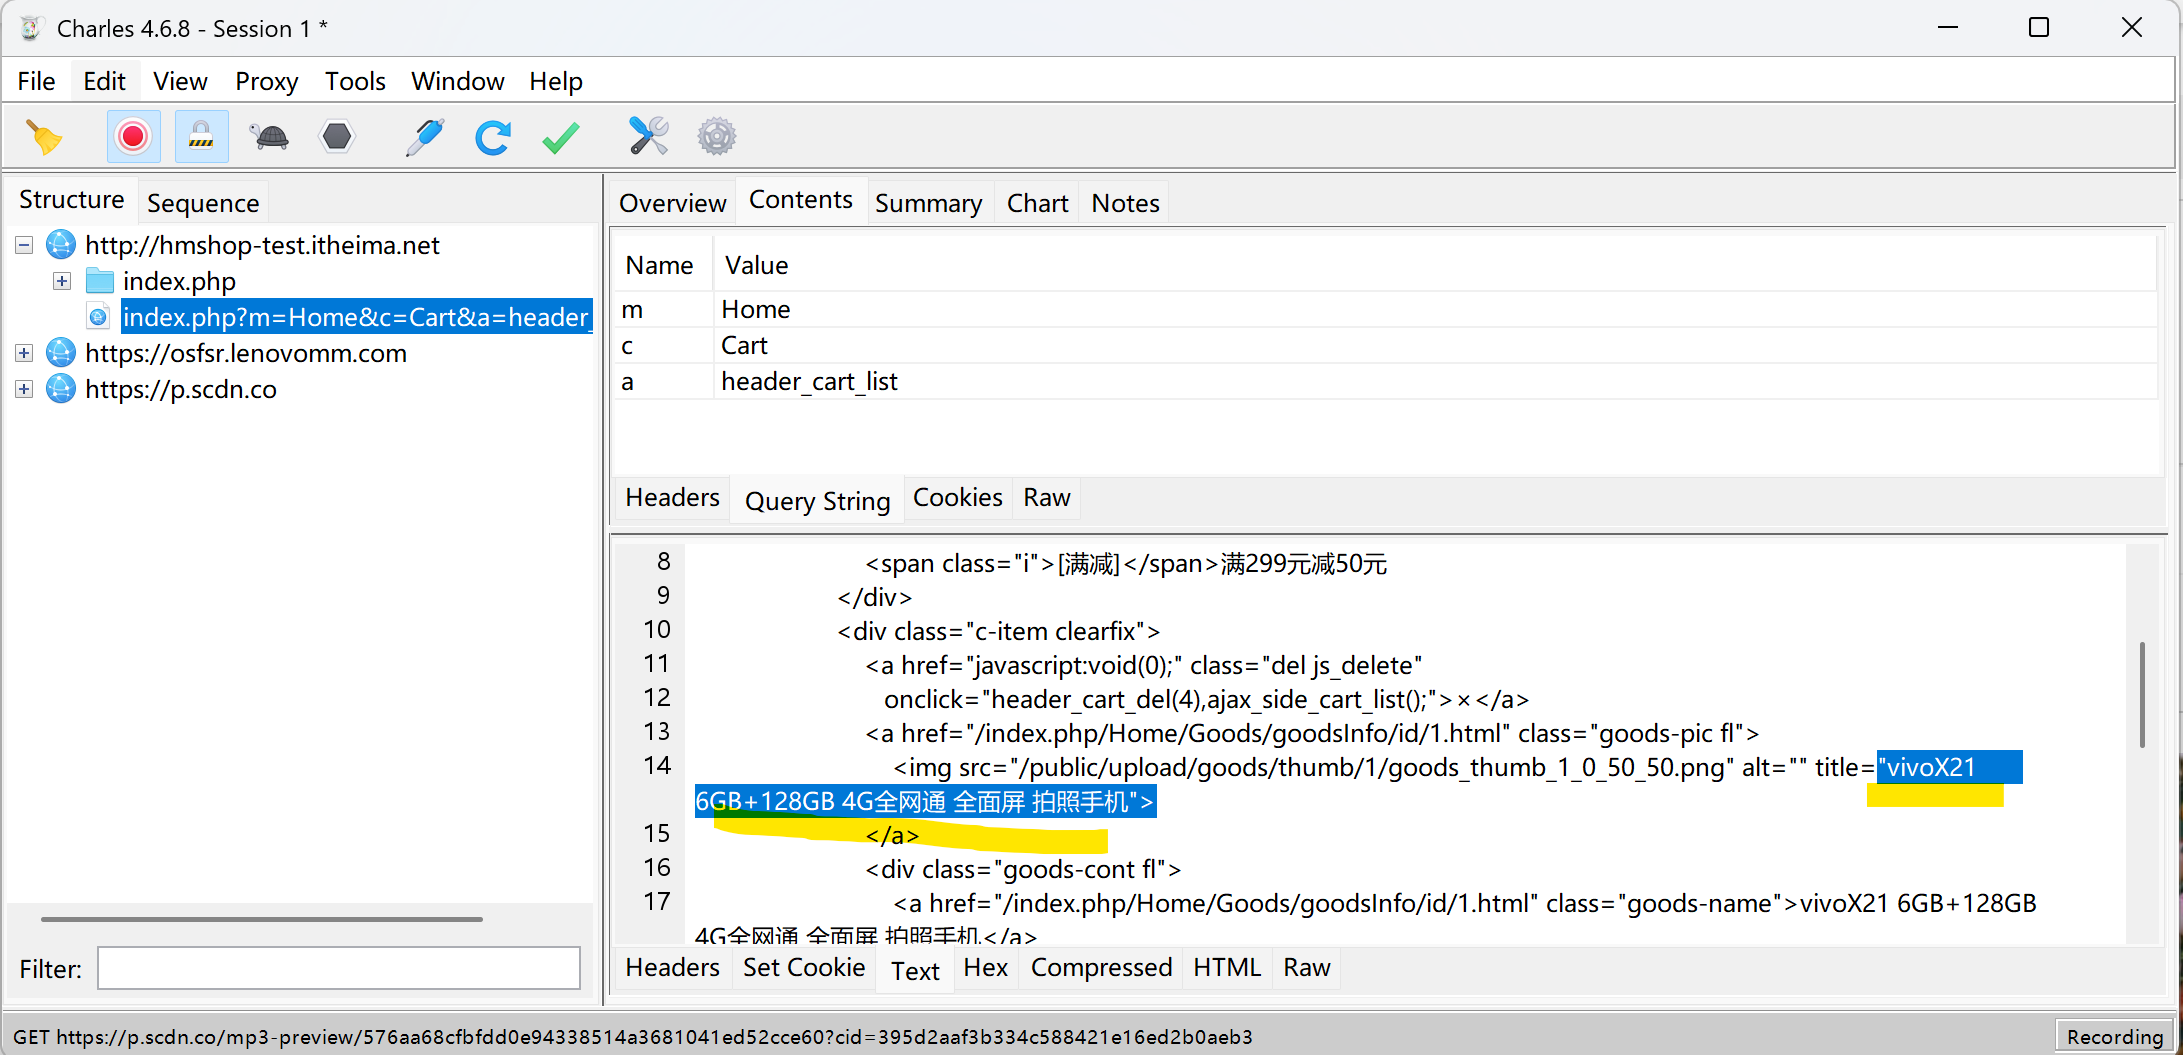The height and width of the screenshot is (1055, 2183).
Task: Switch to the Summary tab
Action: click(x=928, y=203)
